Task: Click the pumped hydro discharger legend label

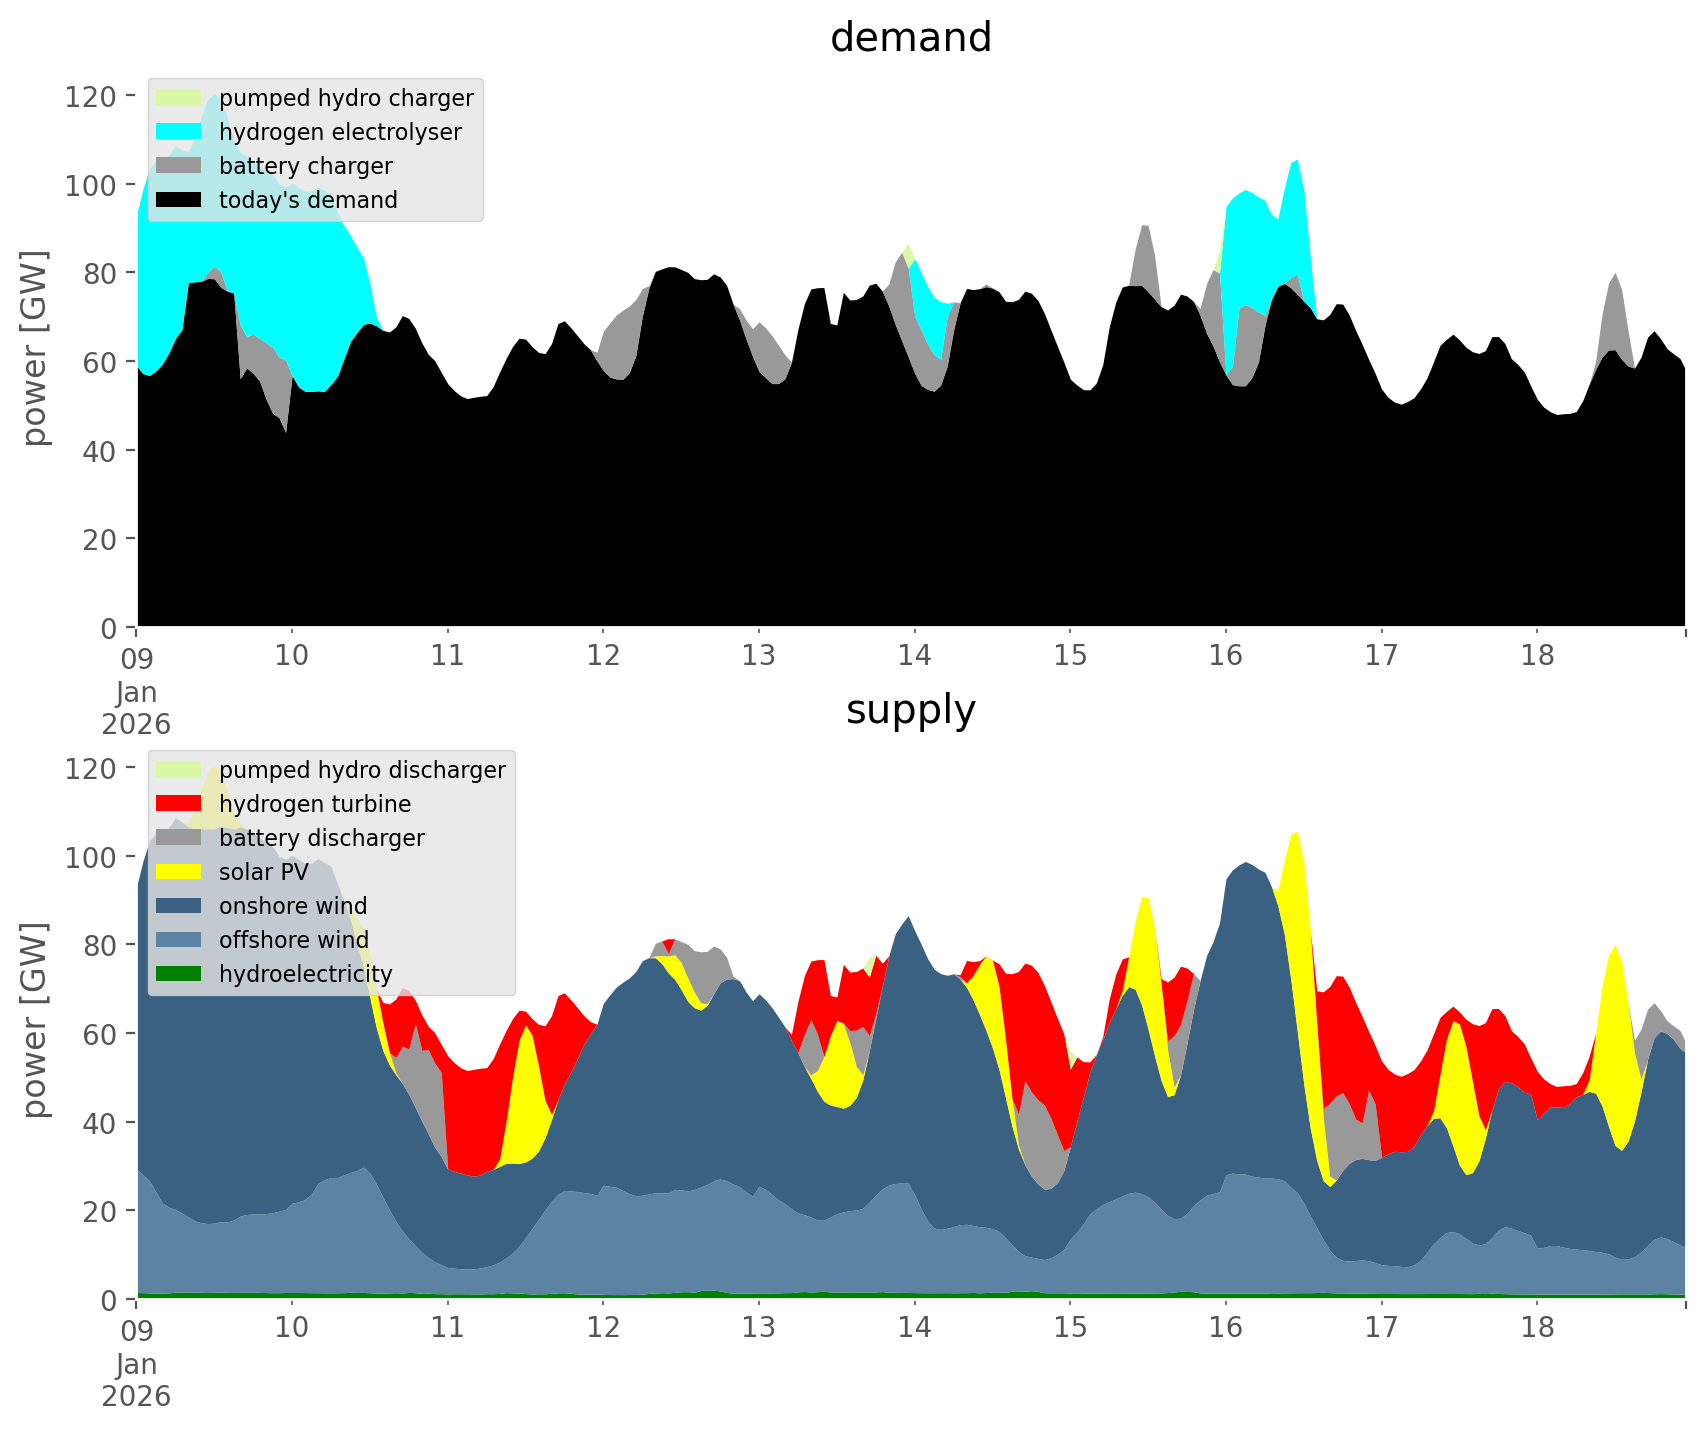Action: pos(362,770)
